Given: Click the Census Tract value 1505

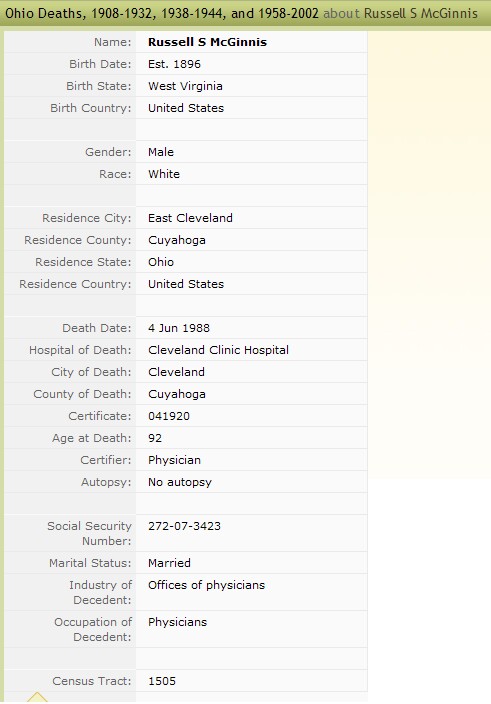Looking at the screenshot, I should pos(162,681).
